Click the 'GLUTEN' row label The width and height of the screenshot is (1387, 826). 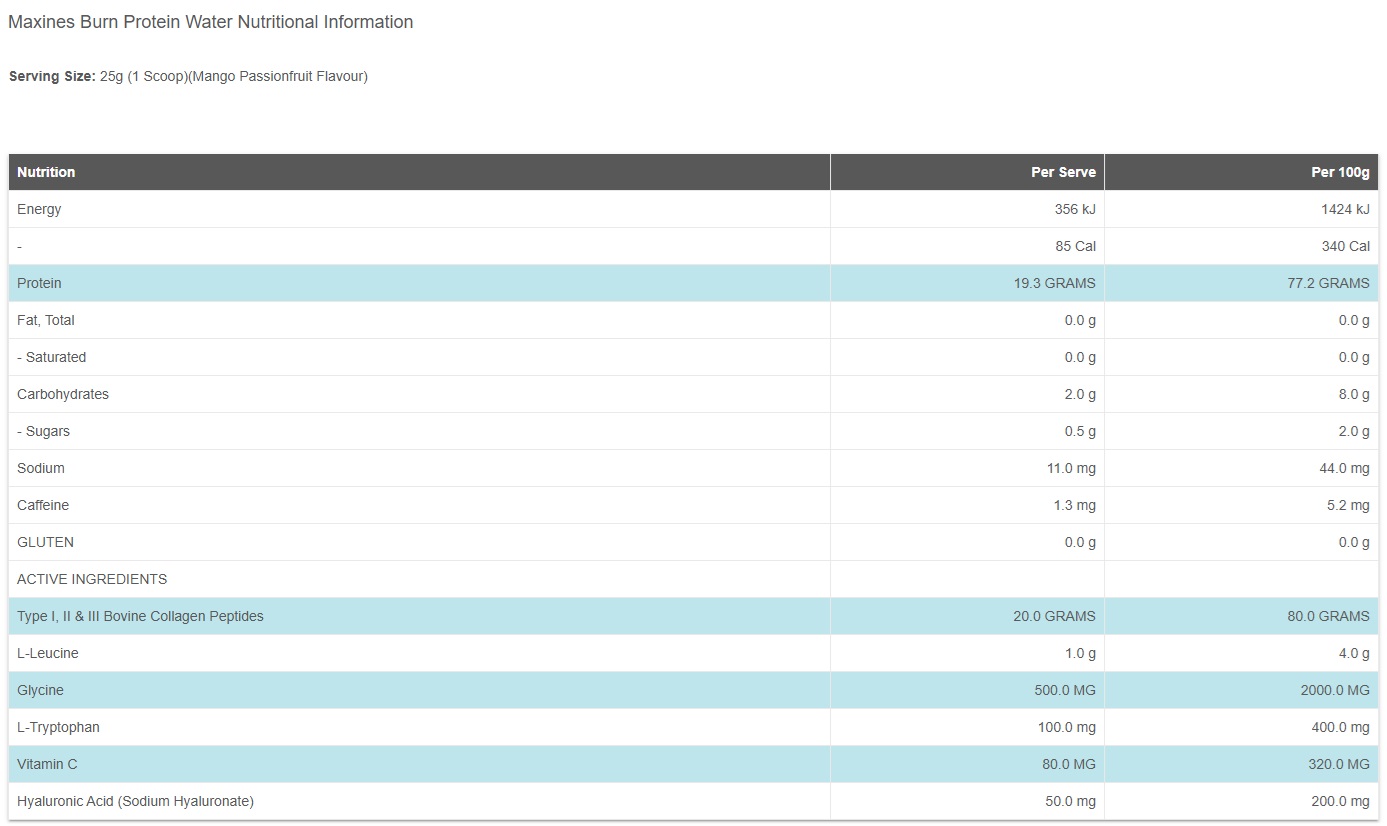point(45,542)
